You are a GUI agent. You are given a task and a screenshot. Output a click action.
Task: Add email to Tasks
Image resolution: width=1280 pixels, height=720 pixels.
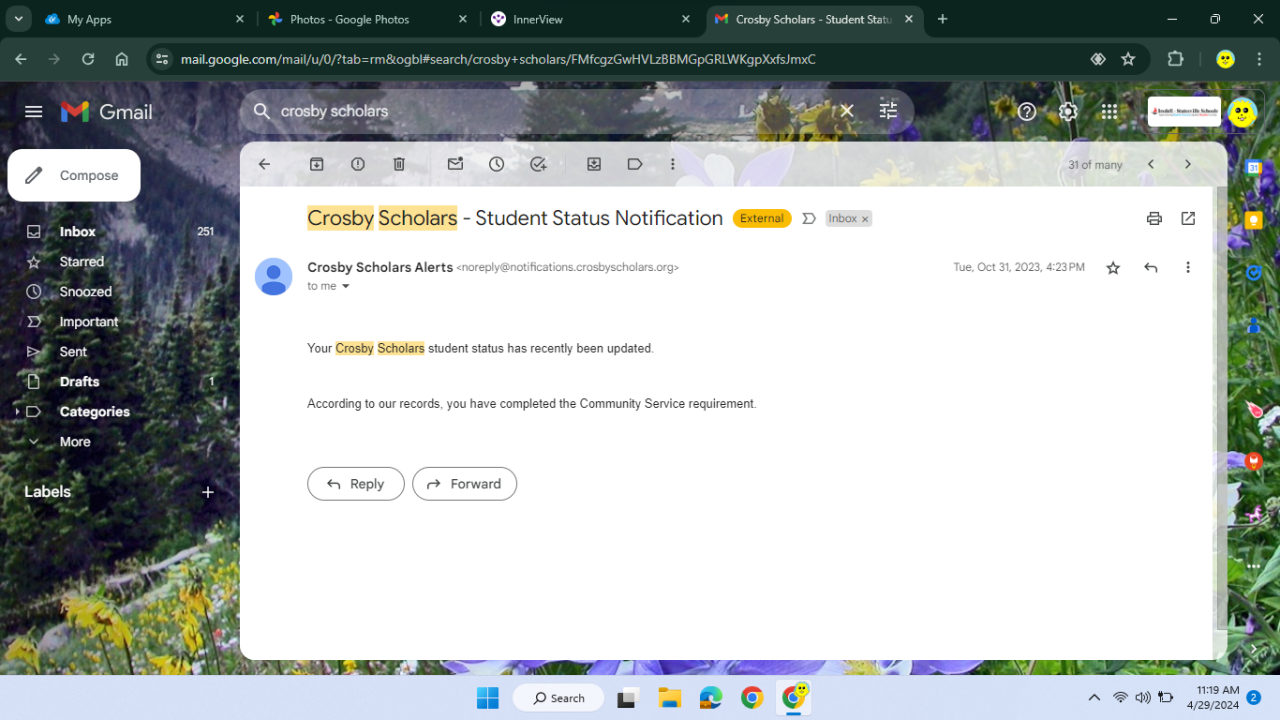[539, 164]
